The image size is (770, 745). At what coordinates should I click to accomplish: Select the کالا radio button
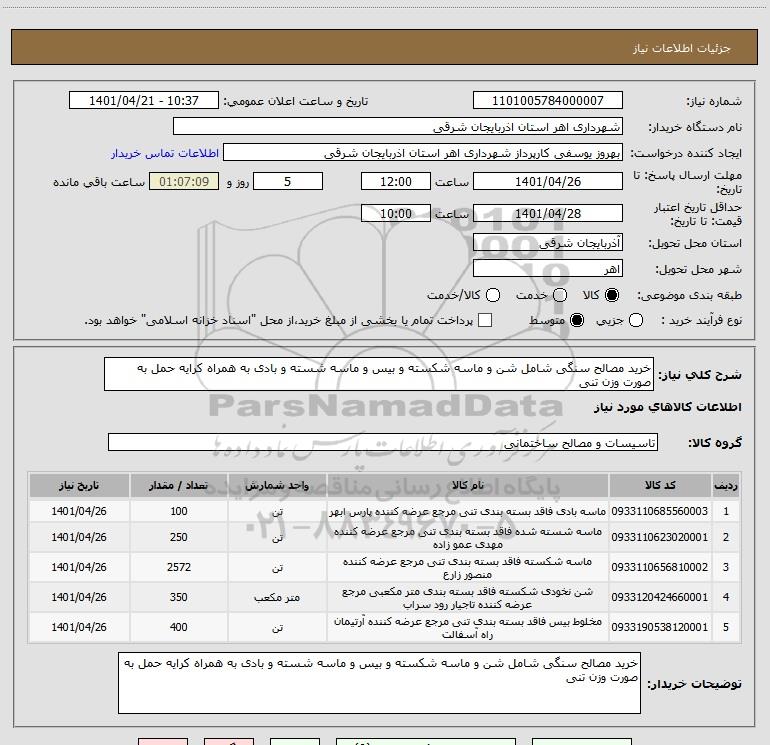[612, 295]
